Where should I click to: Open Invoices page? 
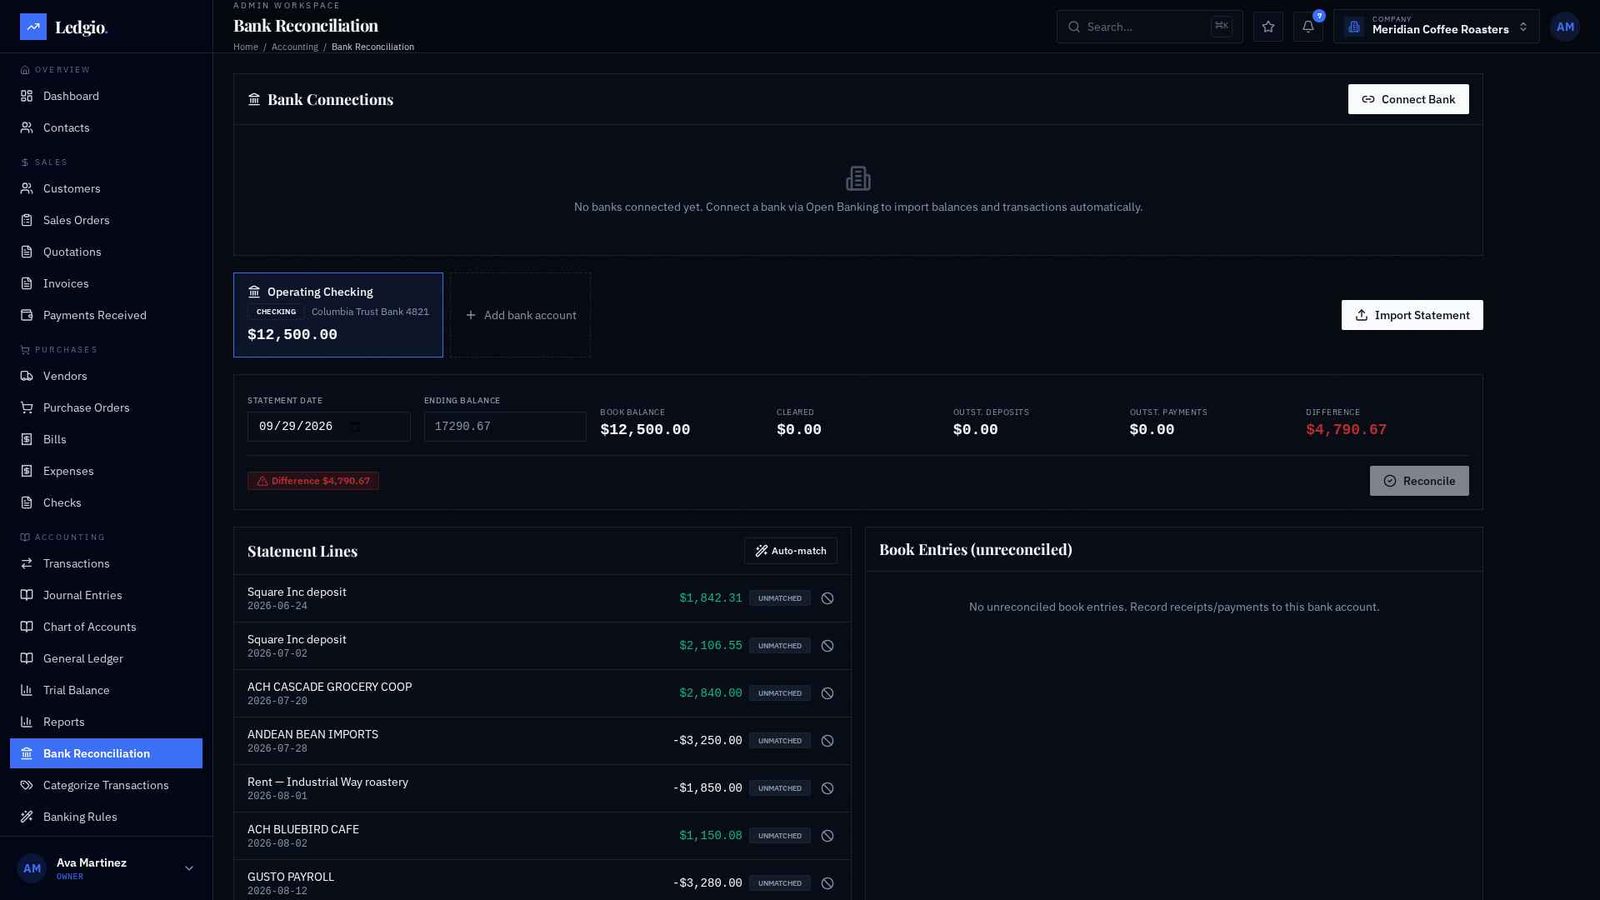[x=106, y=284]
